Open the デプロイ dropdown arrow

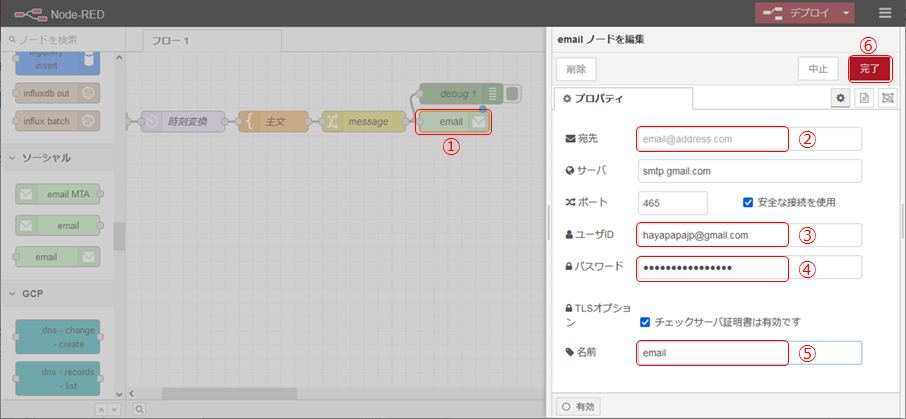pyautogui.click(x=848, y=13)
